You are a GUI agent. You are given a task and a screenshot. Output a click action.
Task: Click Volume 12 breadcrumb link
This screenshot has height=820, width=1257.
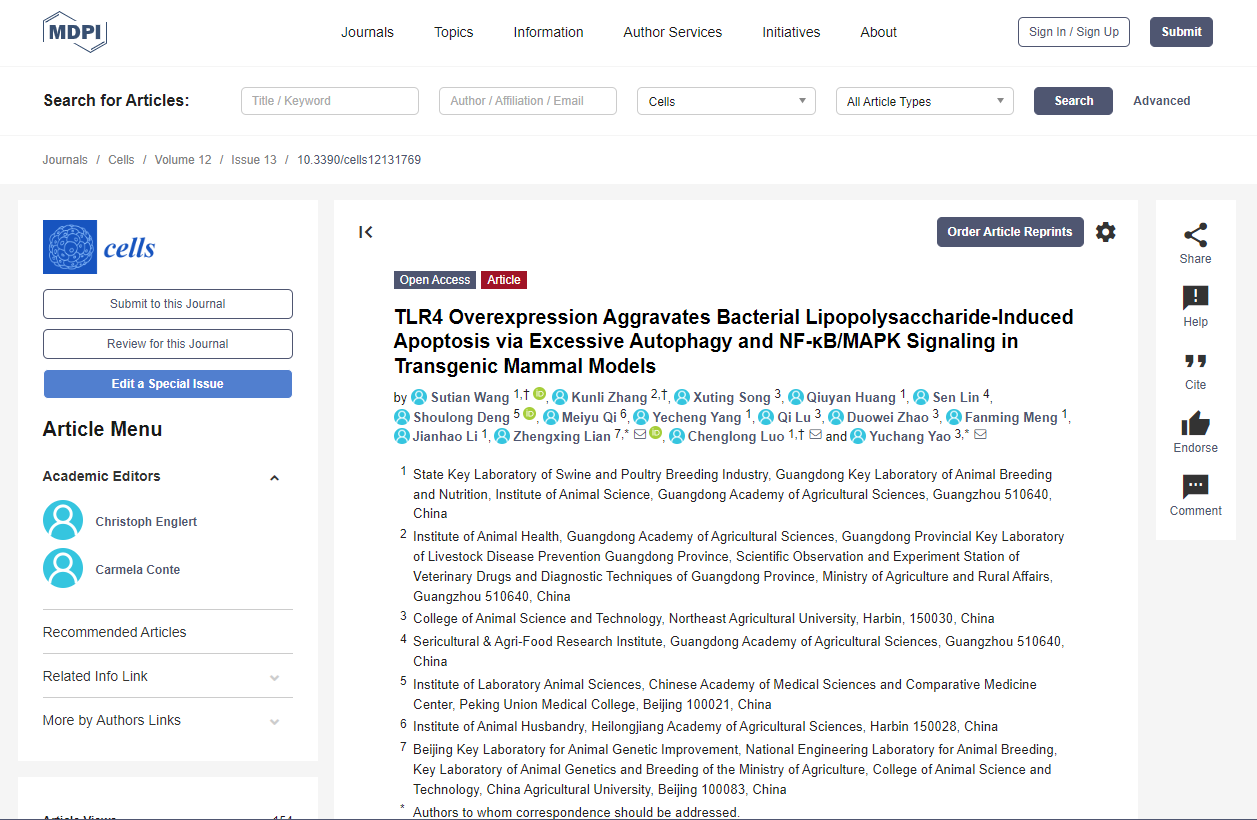(183, 160)
